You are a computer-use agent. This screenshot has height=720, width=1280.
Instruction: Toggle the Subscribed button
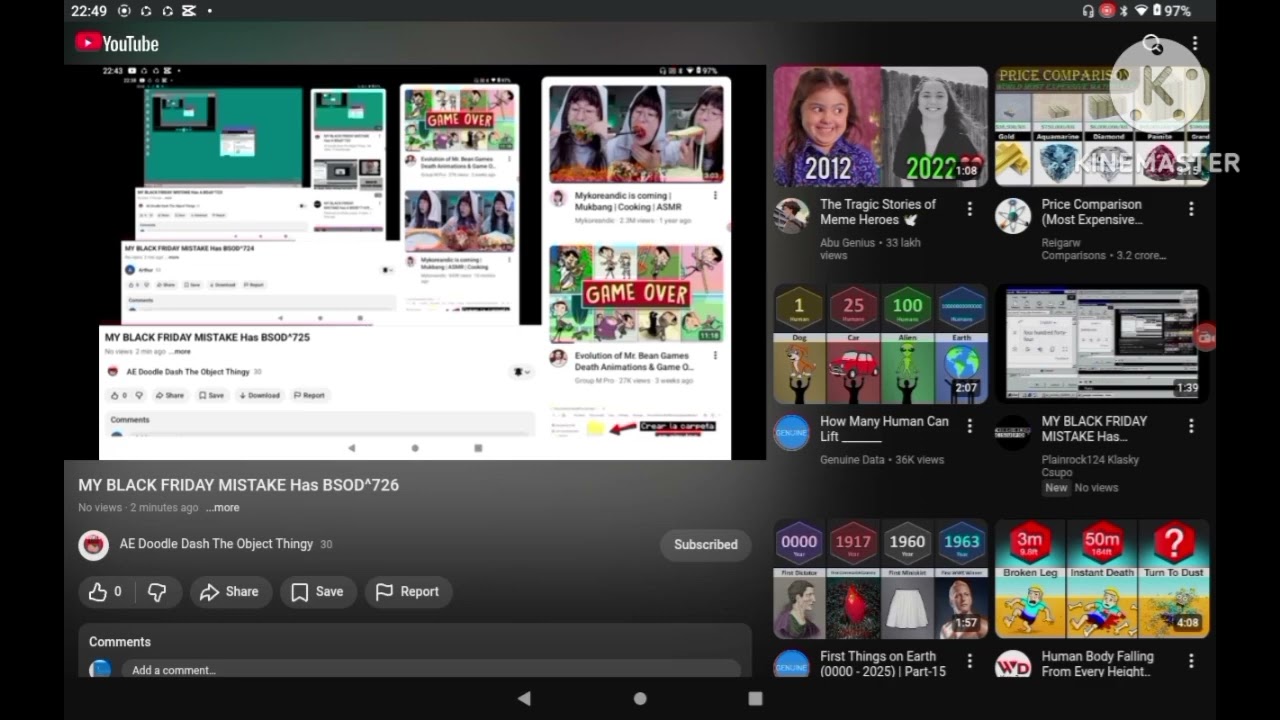705,545
